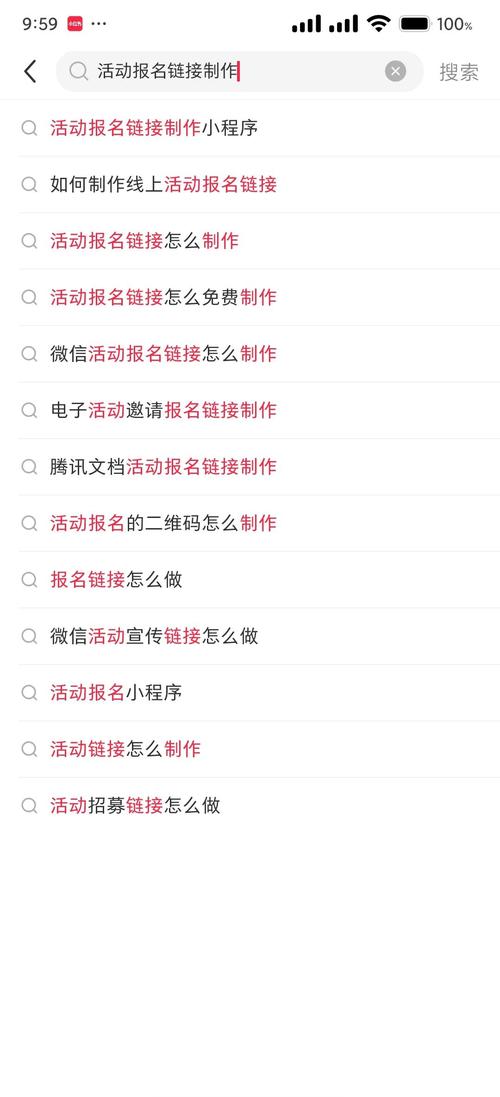Tap search icon beside 微信活动报名链接怎么制作
This screenshot has height=1097, width=500.
click(x=29, y=354)
